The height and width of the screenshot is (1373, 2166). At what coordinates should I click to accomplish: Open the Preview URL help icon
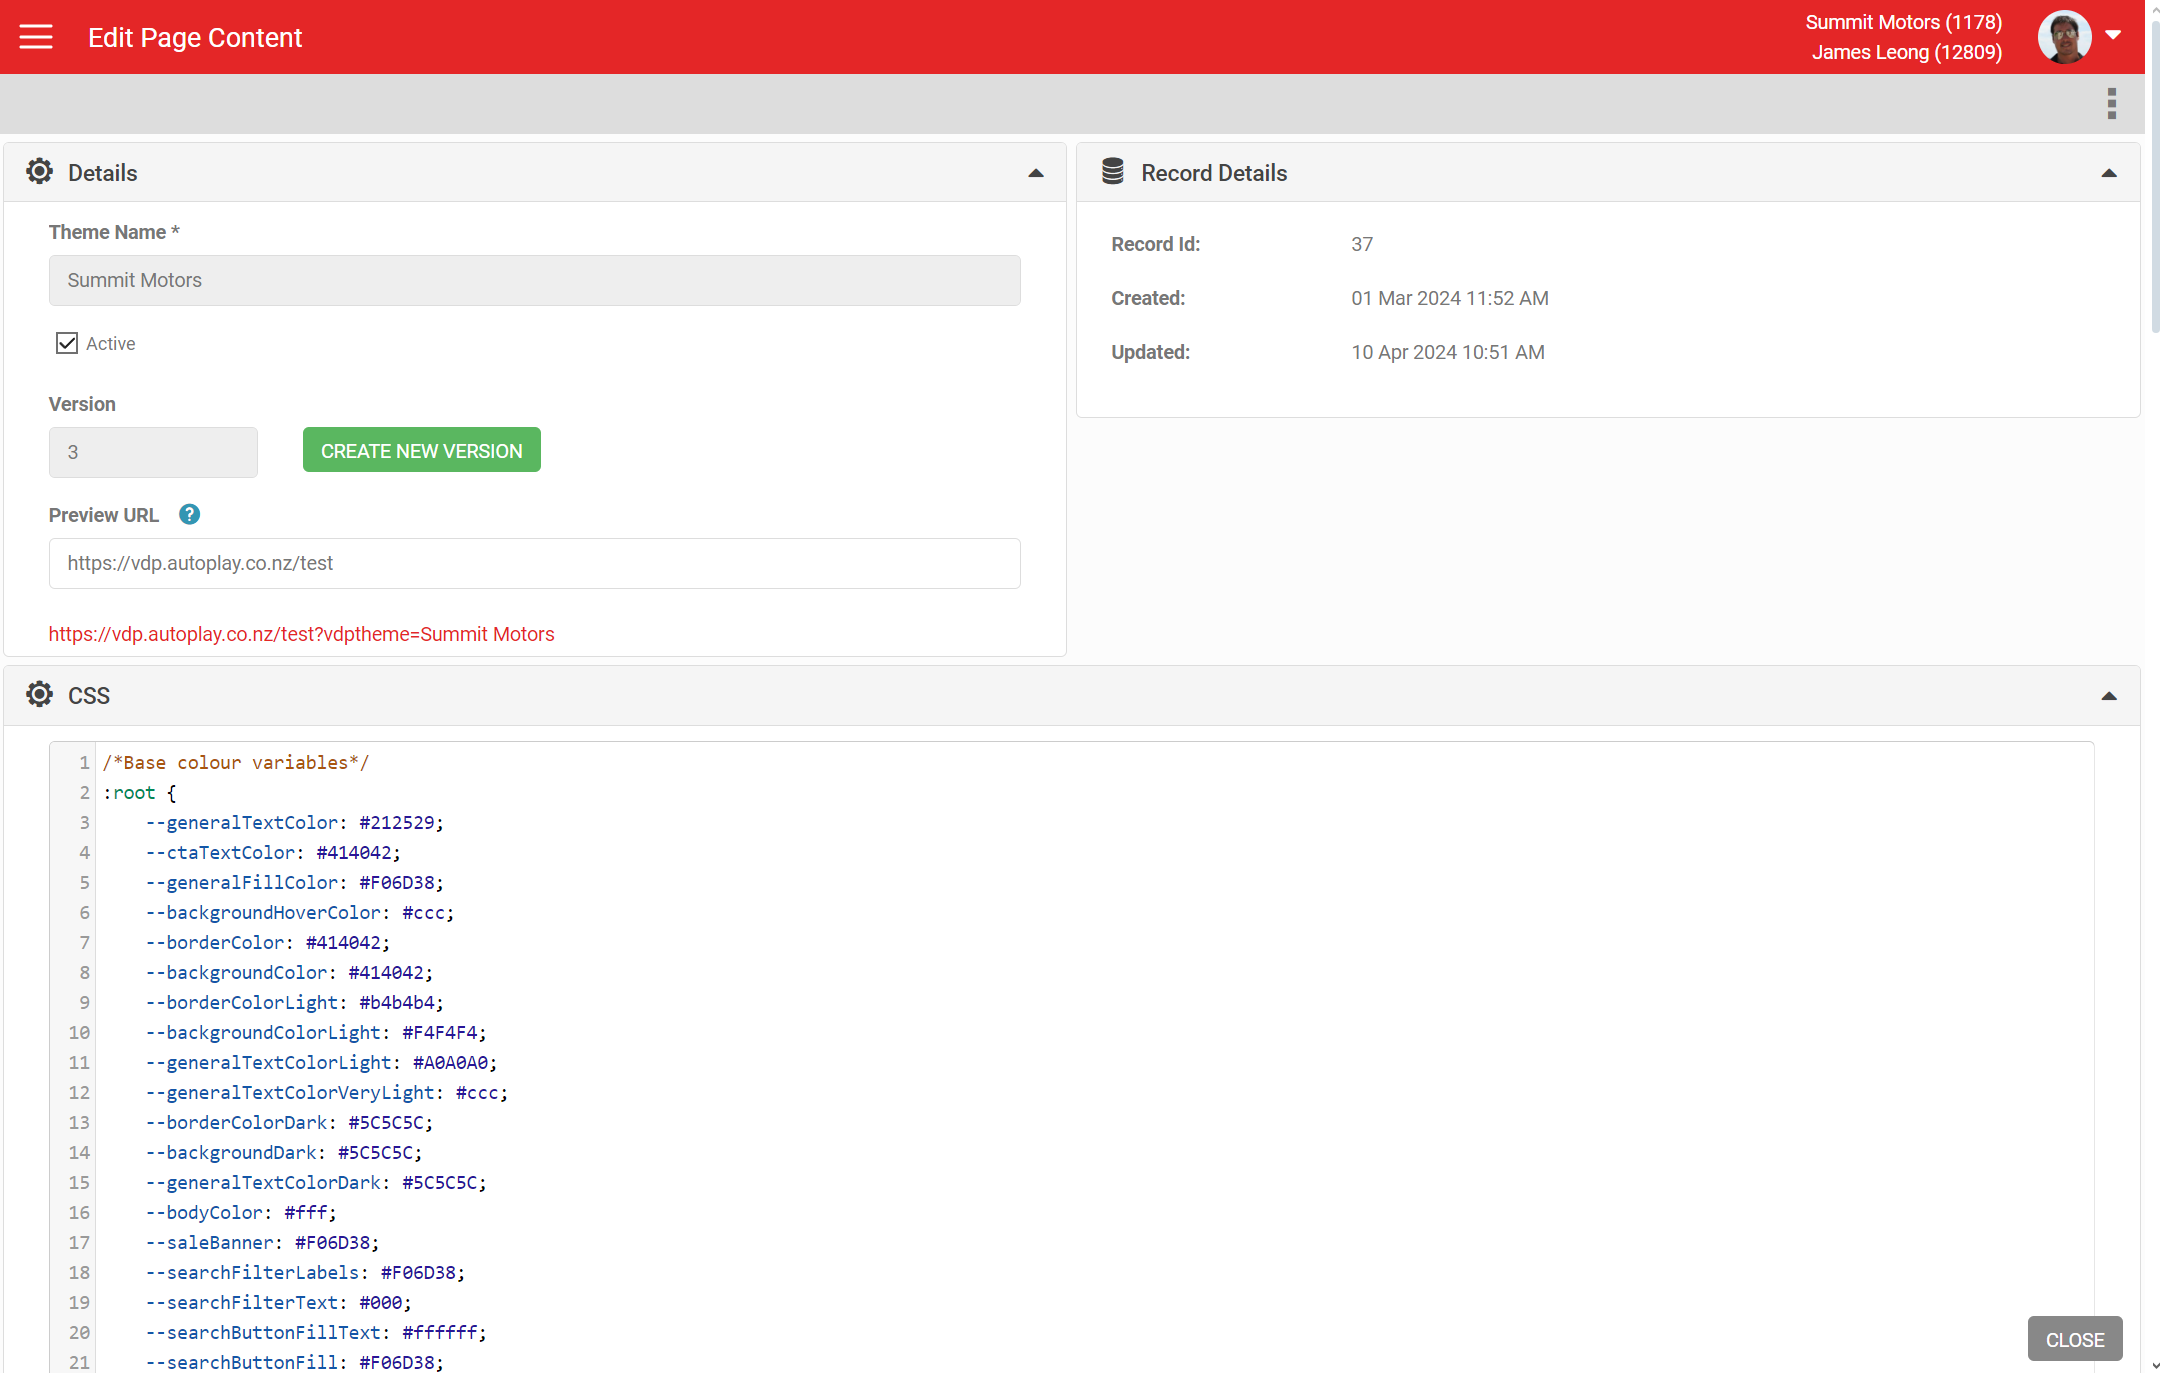pyautogui.click(x=189, y=514)
